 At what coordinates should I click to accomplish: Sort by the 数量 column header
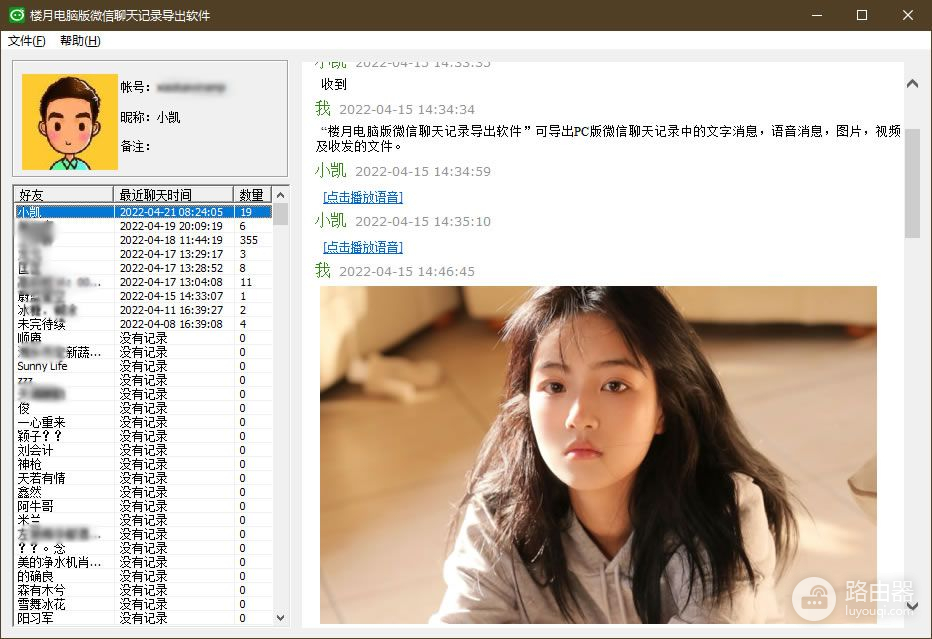[x=252, y=195]
